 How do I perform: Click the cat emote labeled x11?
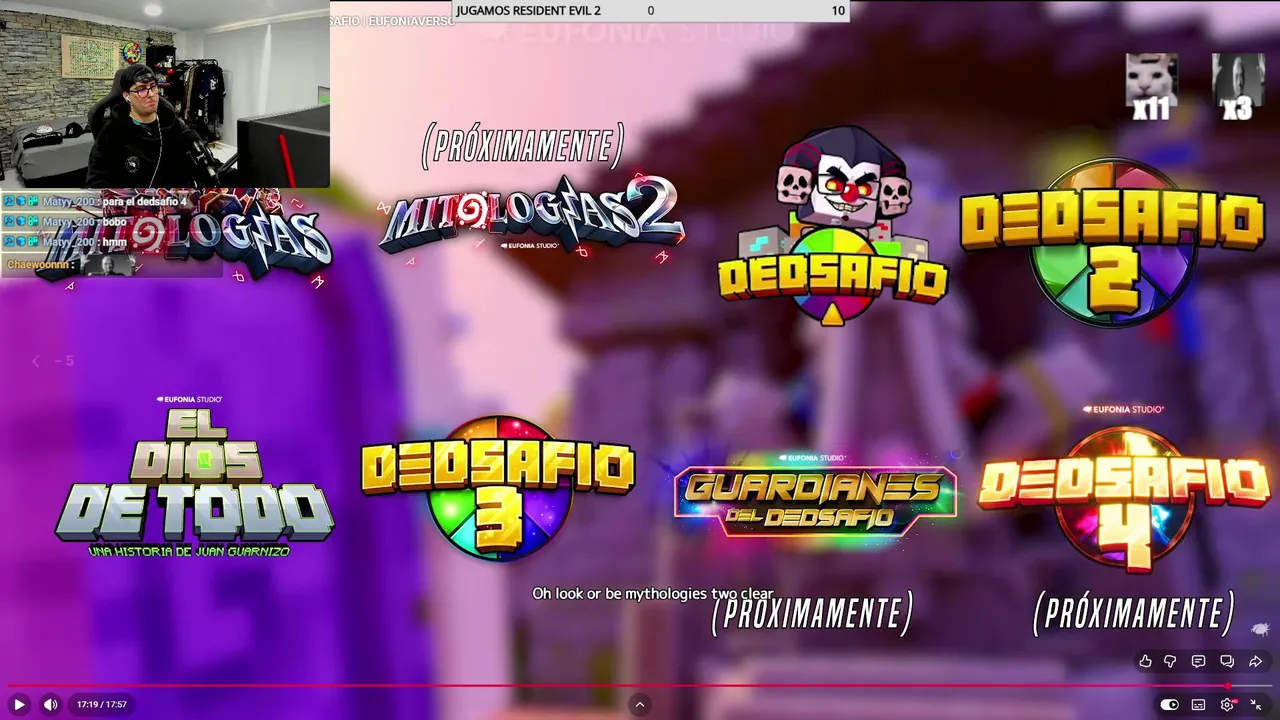pos(1151,87)
